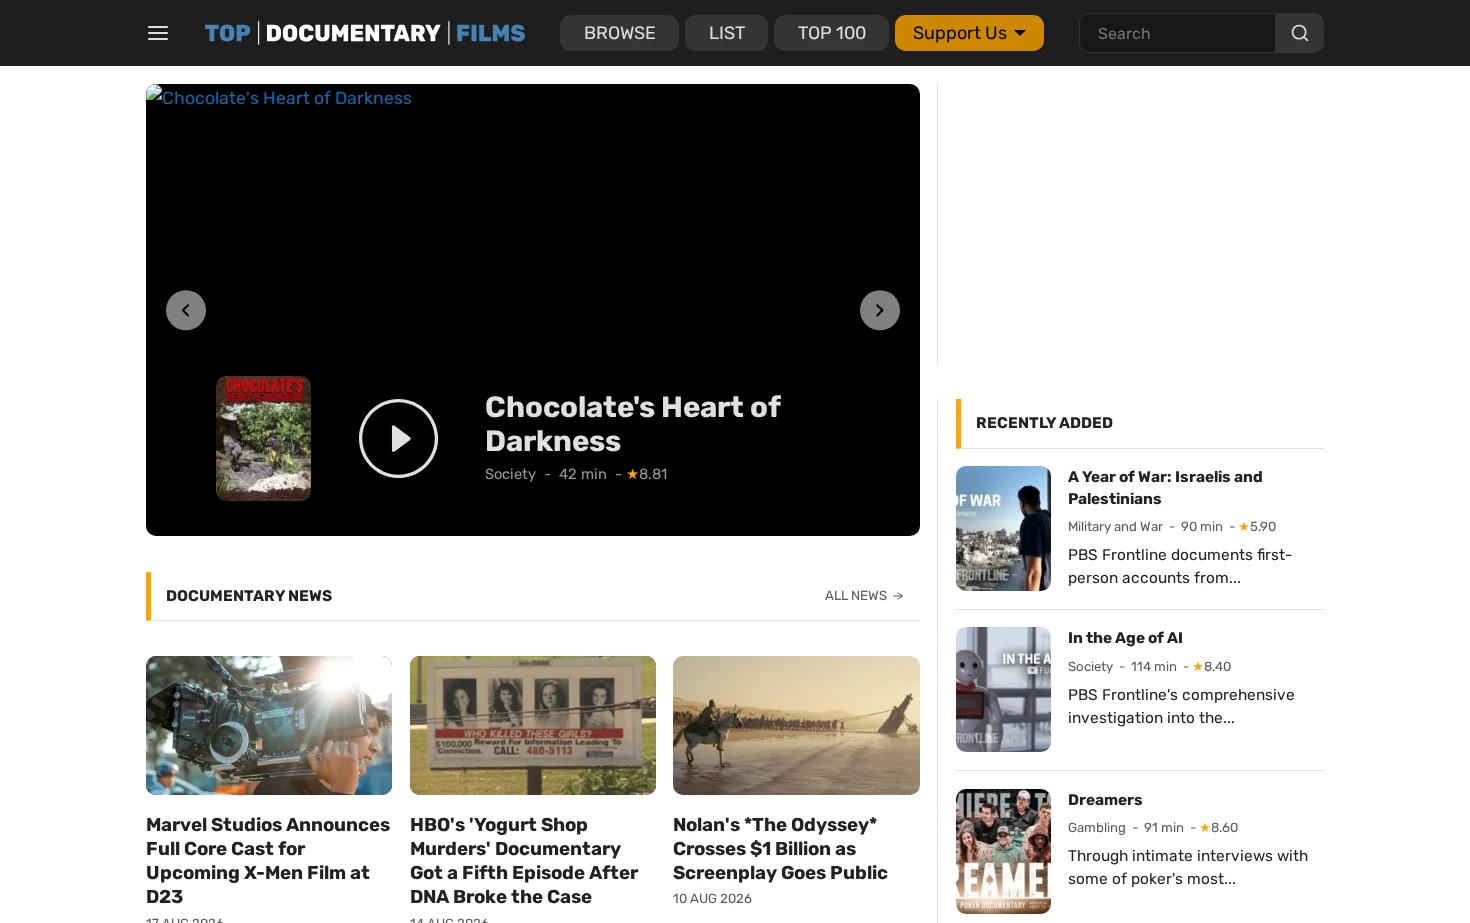Open In the Age of AI thumbnail

coord(1003,689)
